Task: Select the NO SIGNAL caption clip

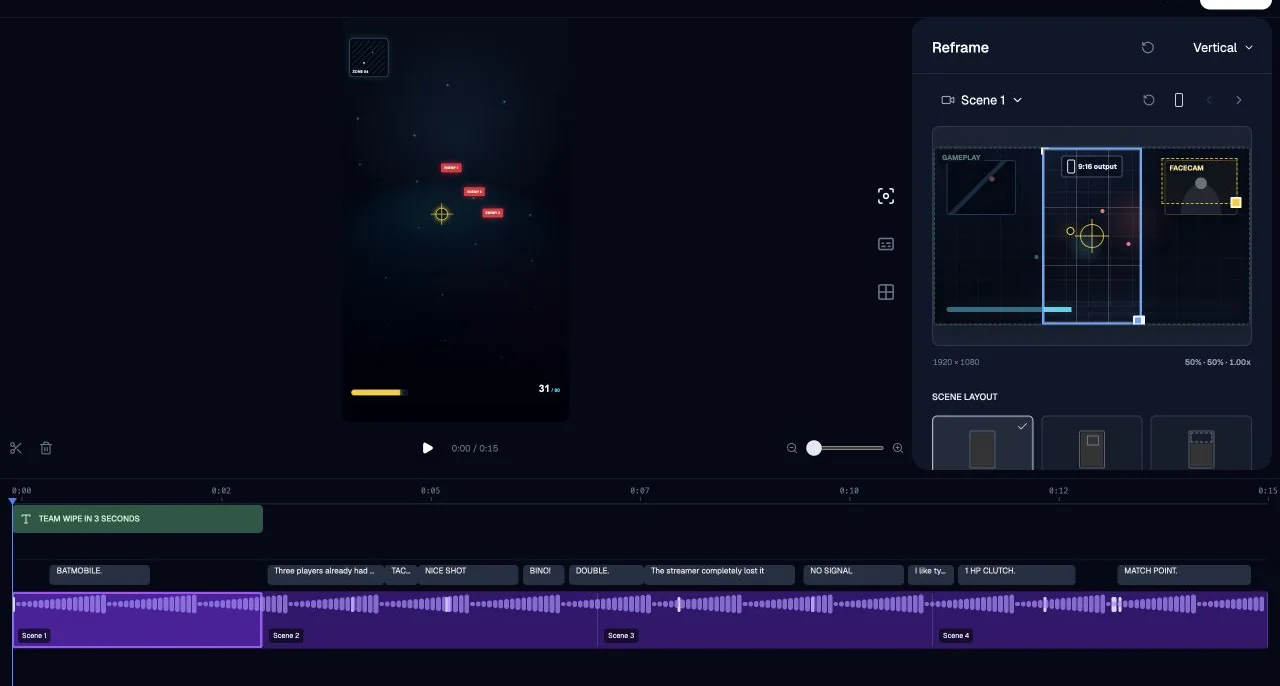Action: (x=853, y=574)
